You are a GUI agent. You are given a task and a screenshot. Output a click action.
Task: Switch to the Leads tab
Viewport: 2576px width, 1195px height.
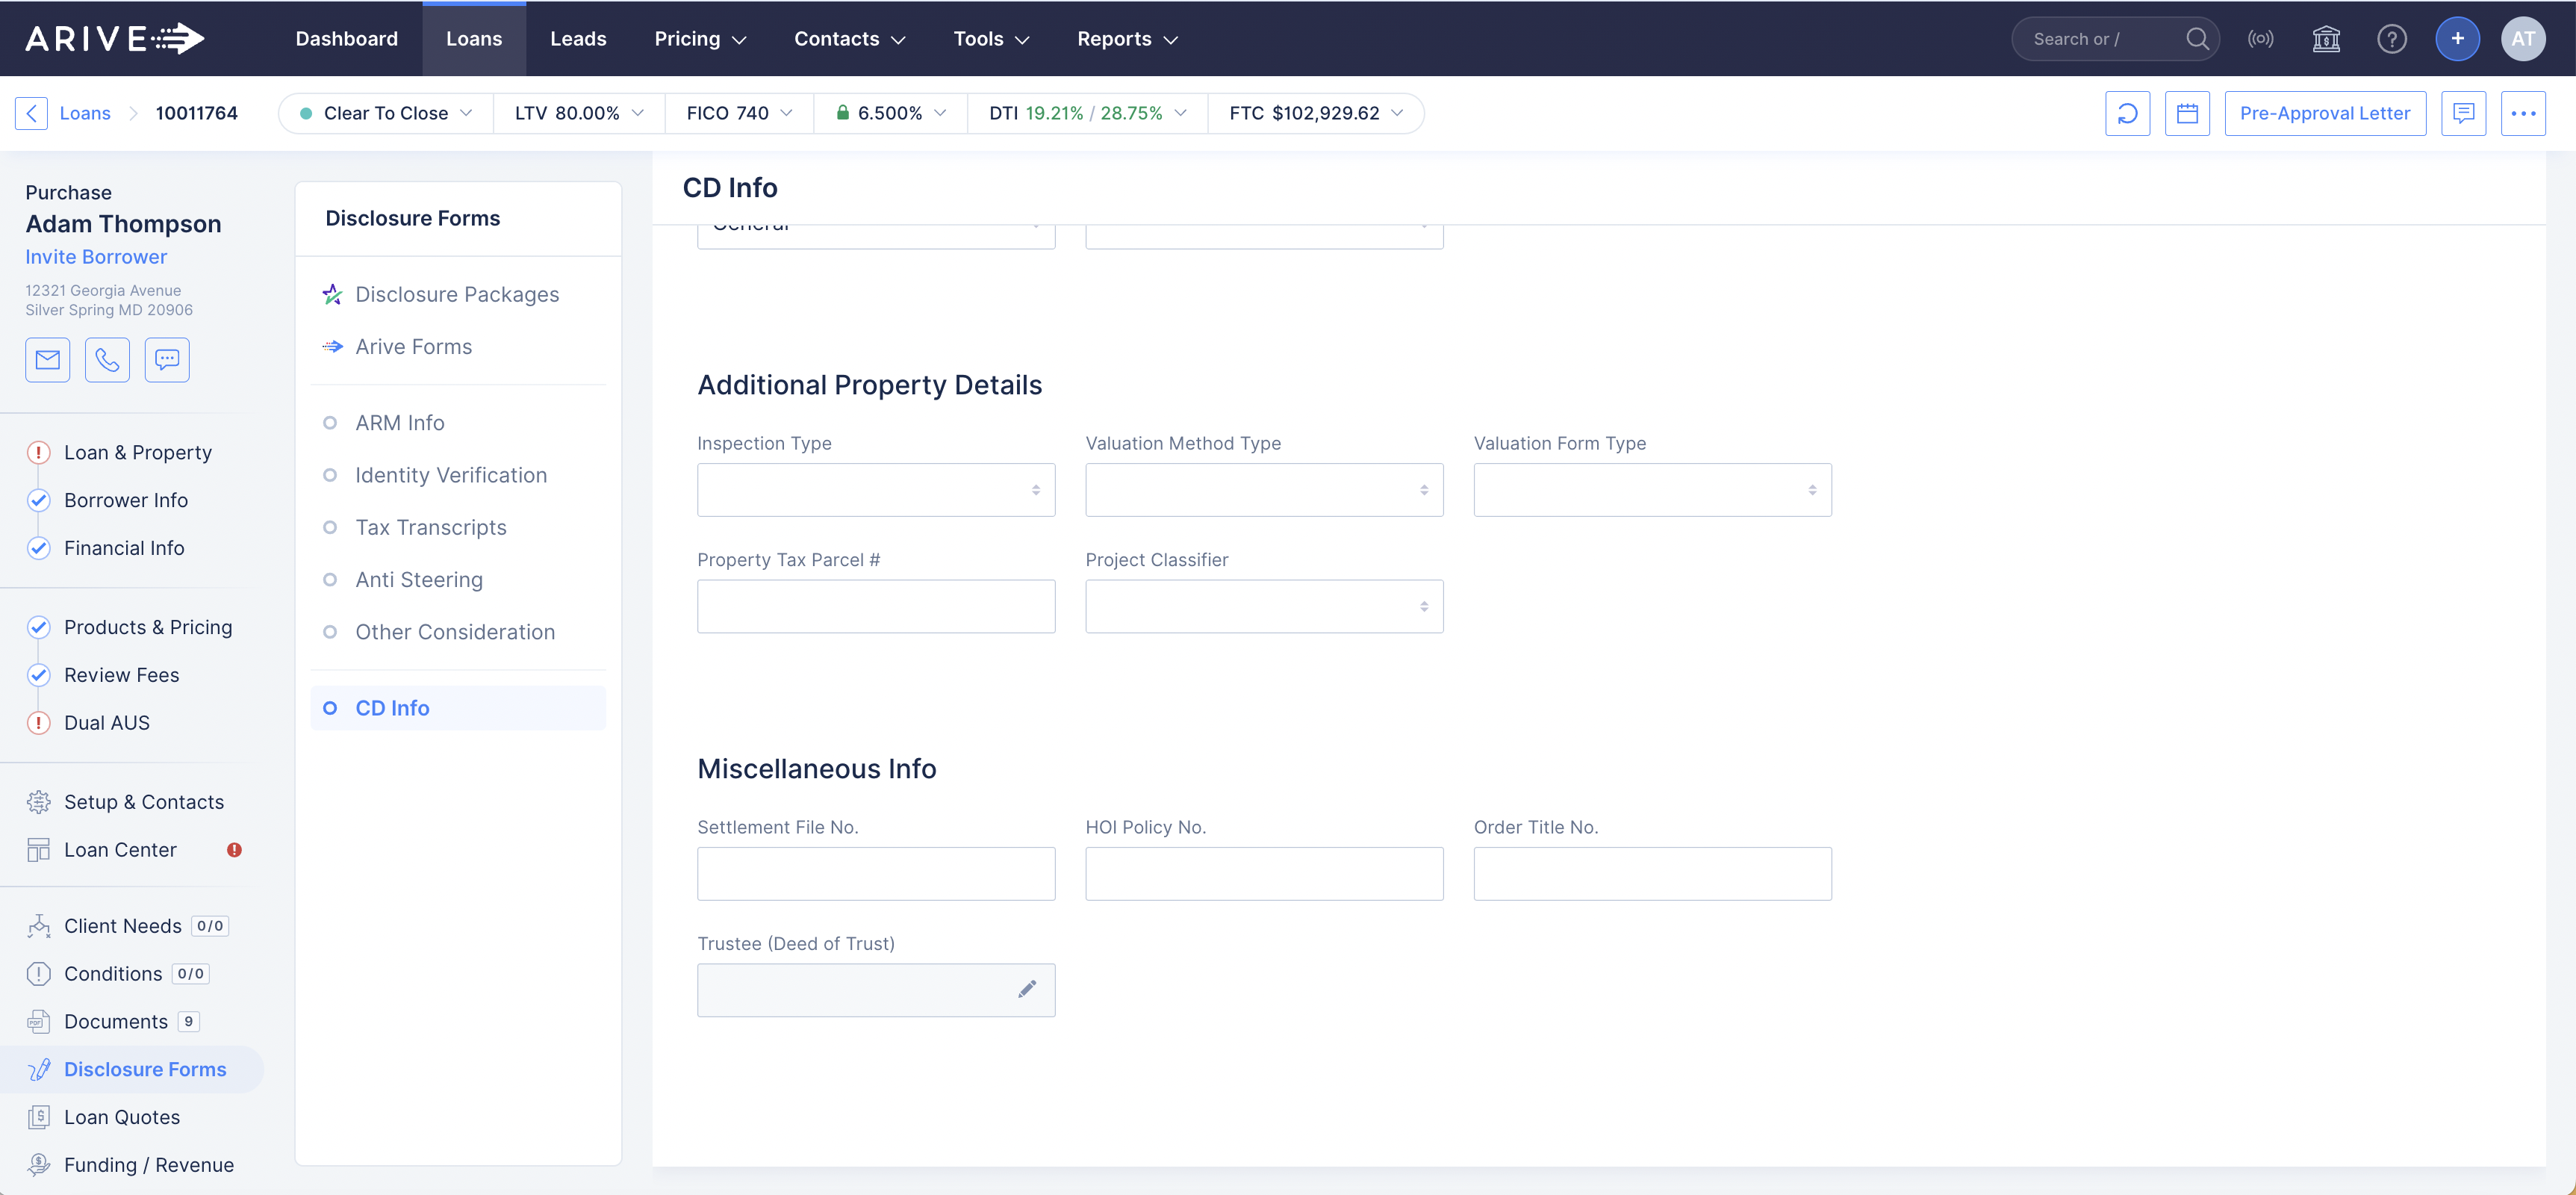pyautogui.click(x=578, y=39)
